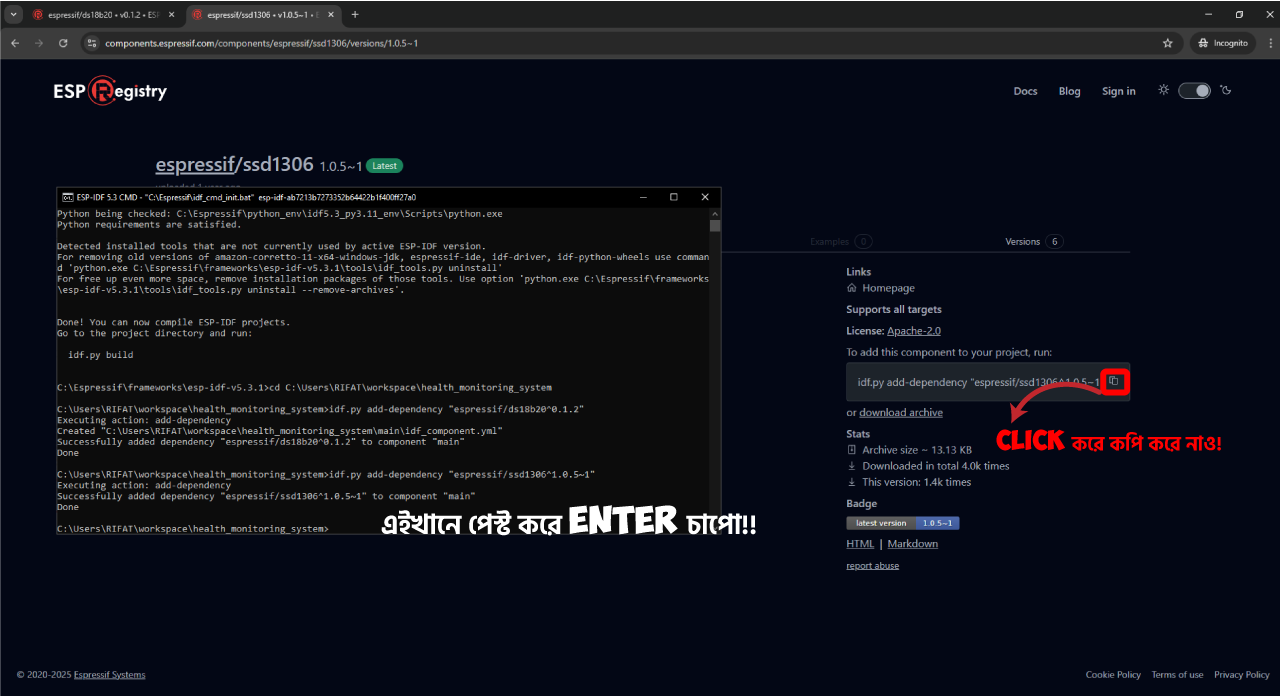Screen dimensions: 1280x696
Task: Open the espressif namespace link in title
Action: pyautogui.click(x=194, y=164)
